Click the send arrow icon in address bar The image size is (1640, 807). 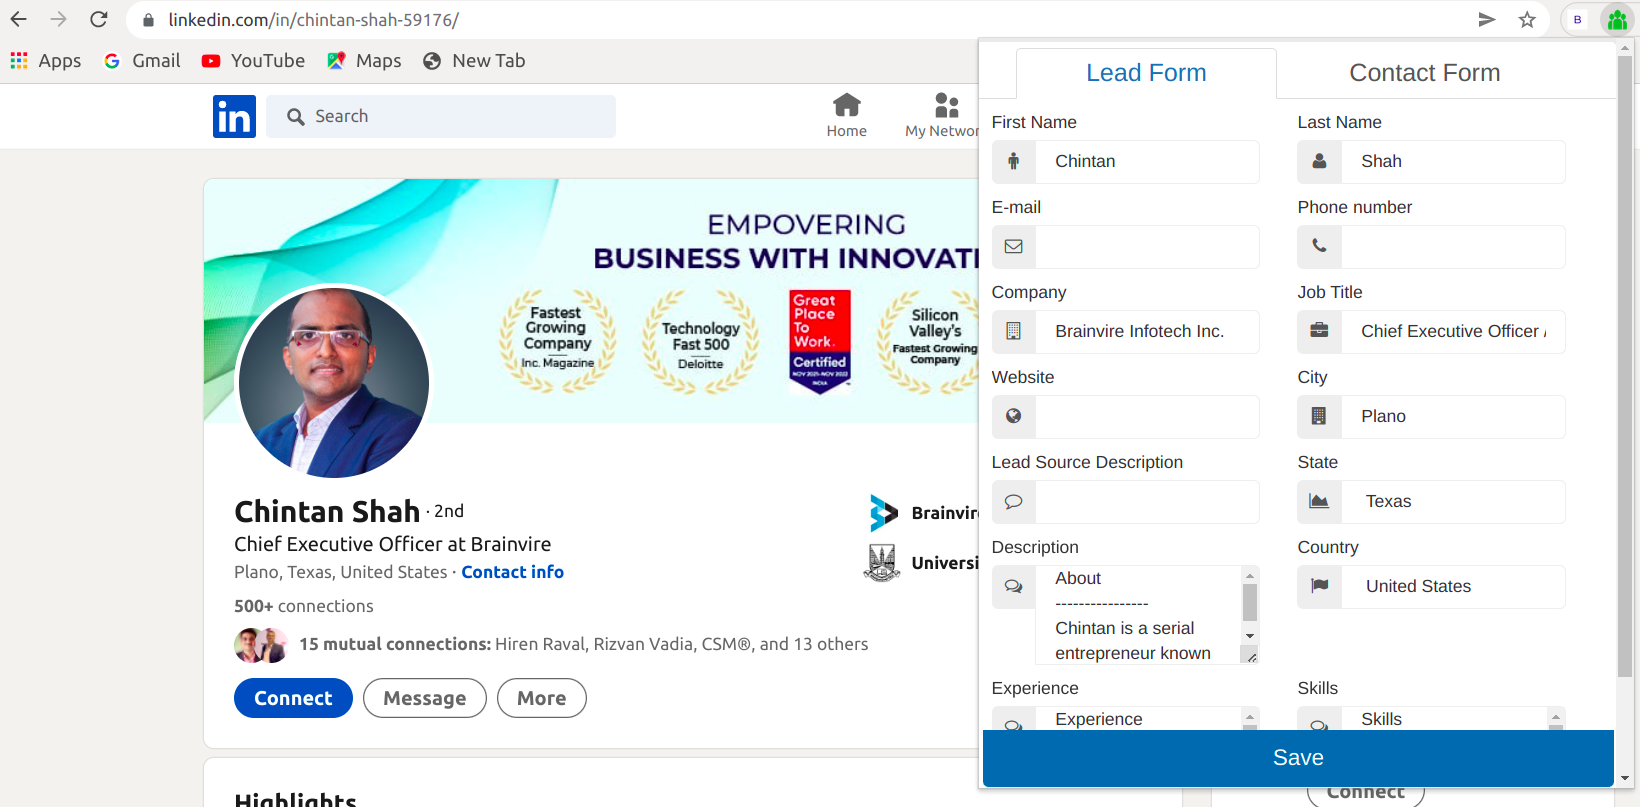click(x=1487, y=20)
